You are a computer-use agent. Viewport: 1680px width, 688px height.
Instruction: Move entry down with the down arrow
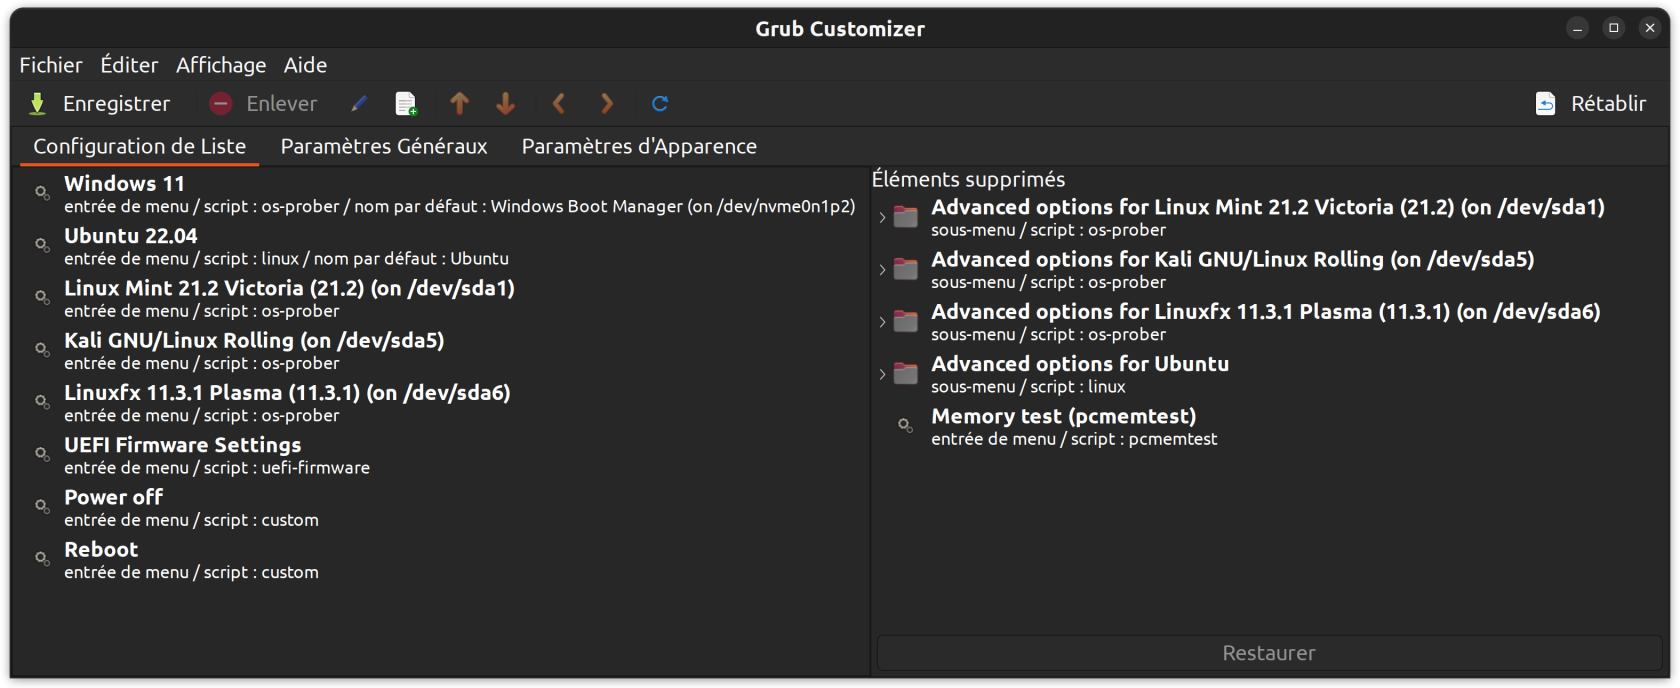pyautogui.click(x=506, y=104)
